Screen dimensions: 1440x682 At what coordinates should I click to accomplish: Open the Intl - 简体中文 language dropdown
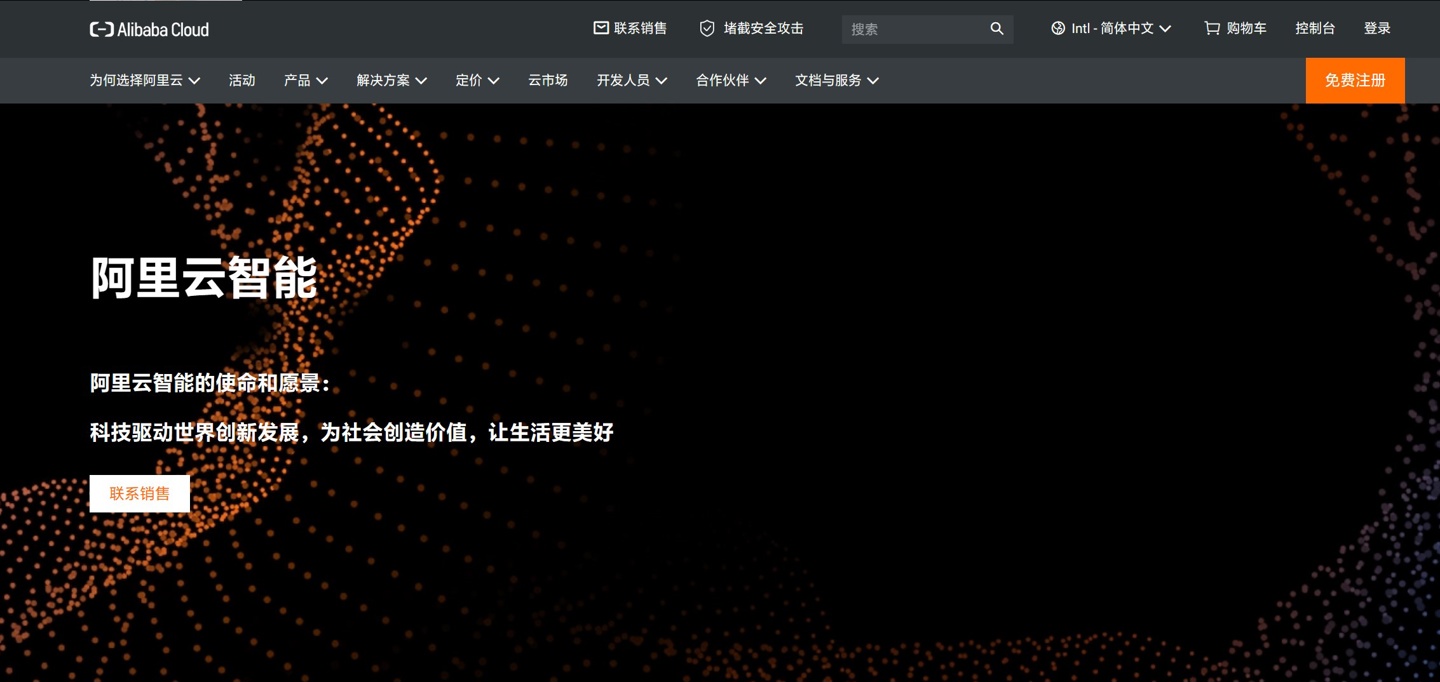pos(1111,29)
